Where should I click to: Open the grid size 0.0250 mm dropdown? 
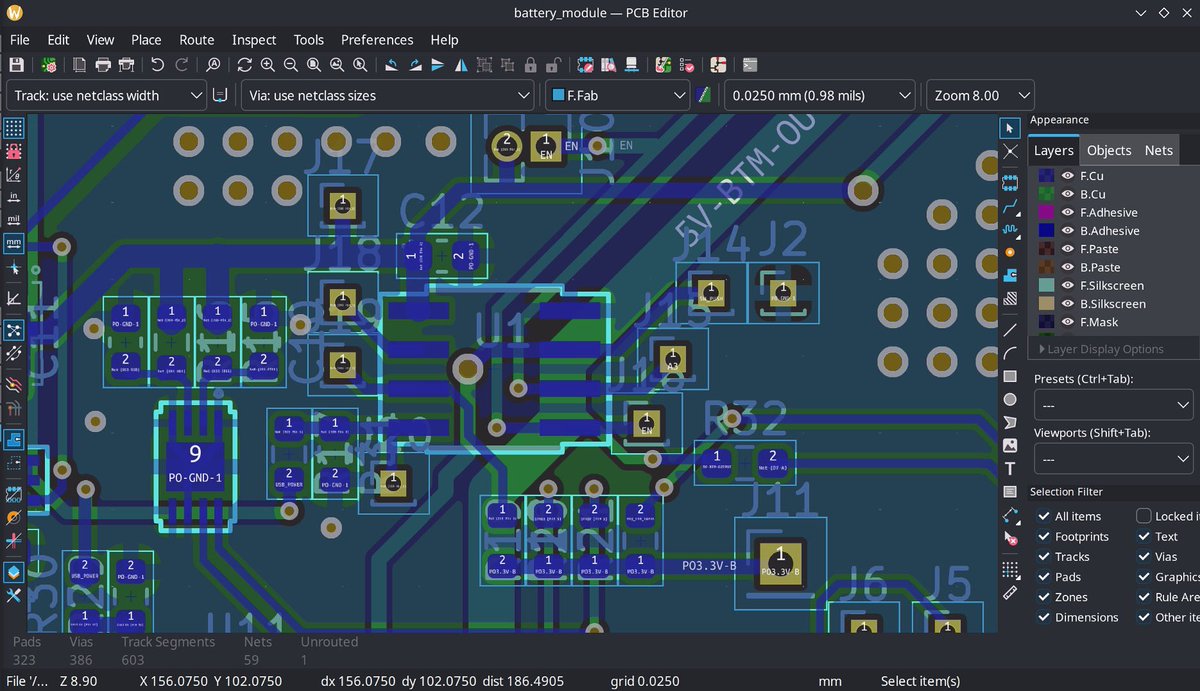click(820, 96)
